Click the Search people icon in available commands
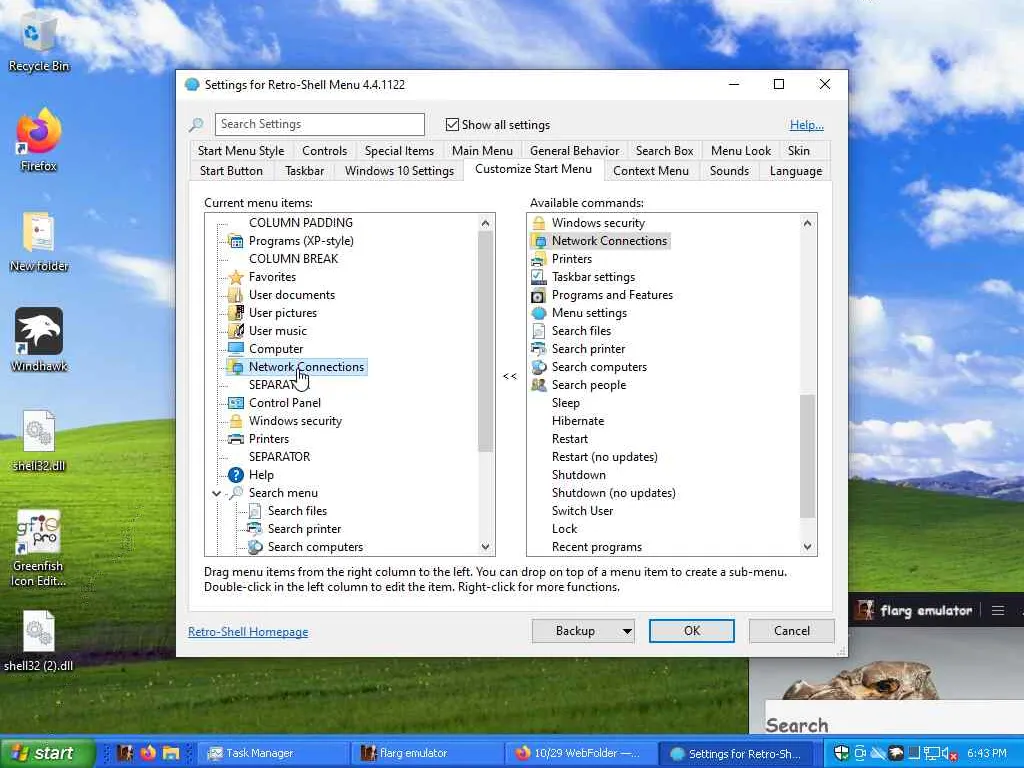This screenshot has width=1024, height=768. (539, 385)
